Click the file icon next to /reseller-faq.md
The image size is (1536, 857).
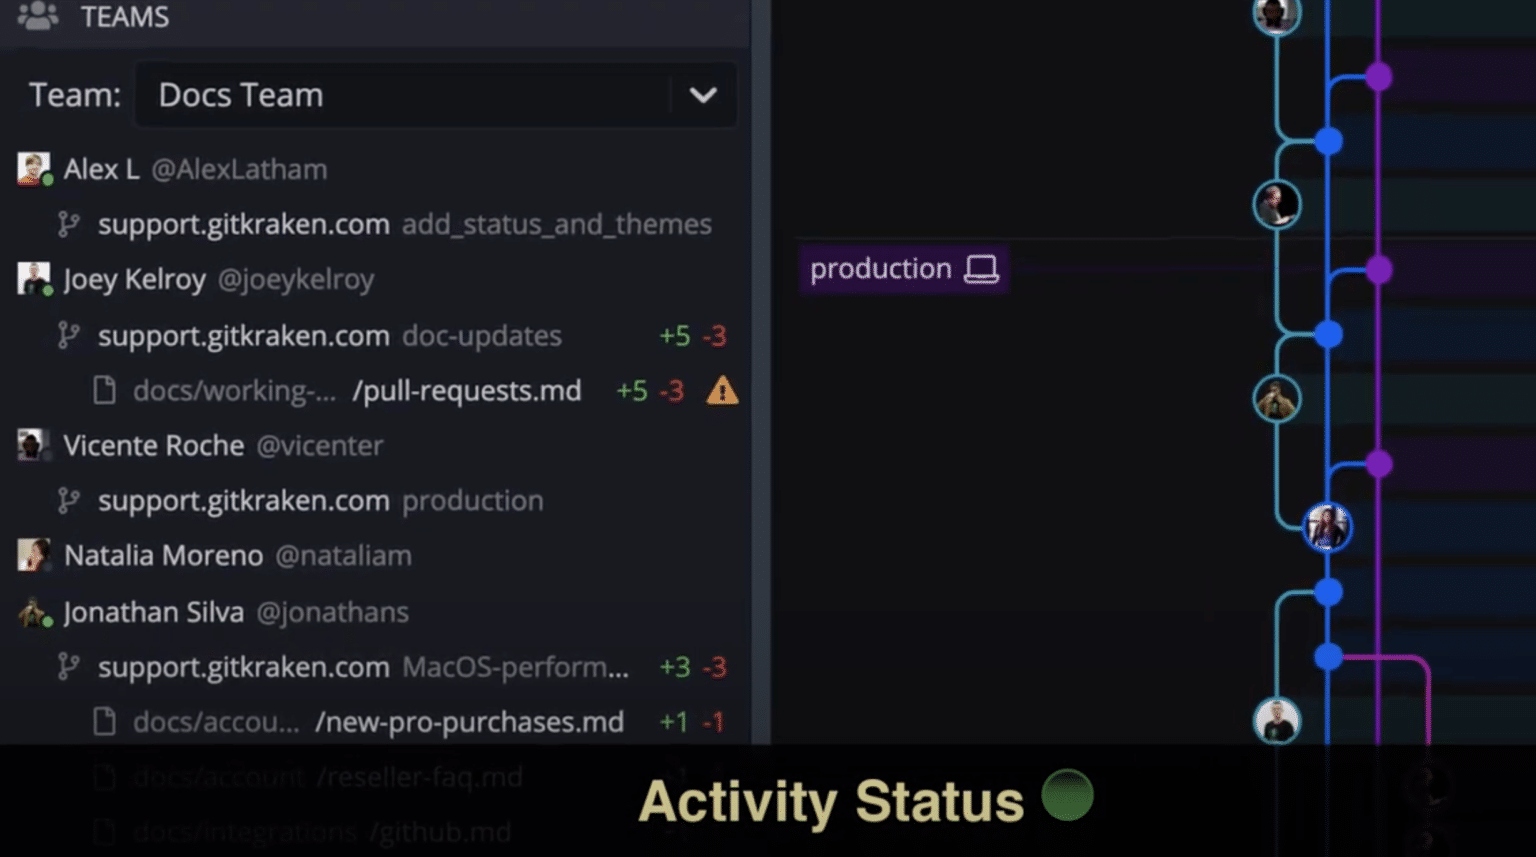coord(104,776)
